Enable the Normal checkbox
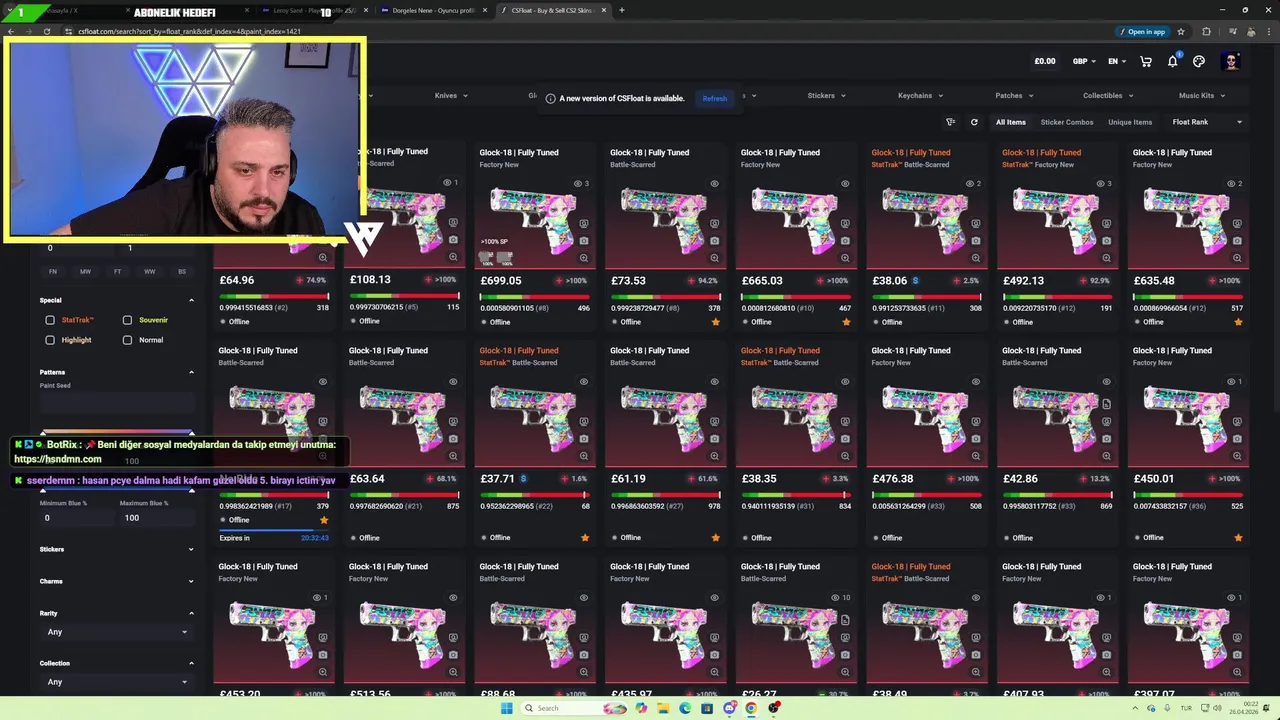Viewport: 1280px width, 720px height. 127,340
